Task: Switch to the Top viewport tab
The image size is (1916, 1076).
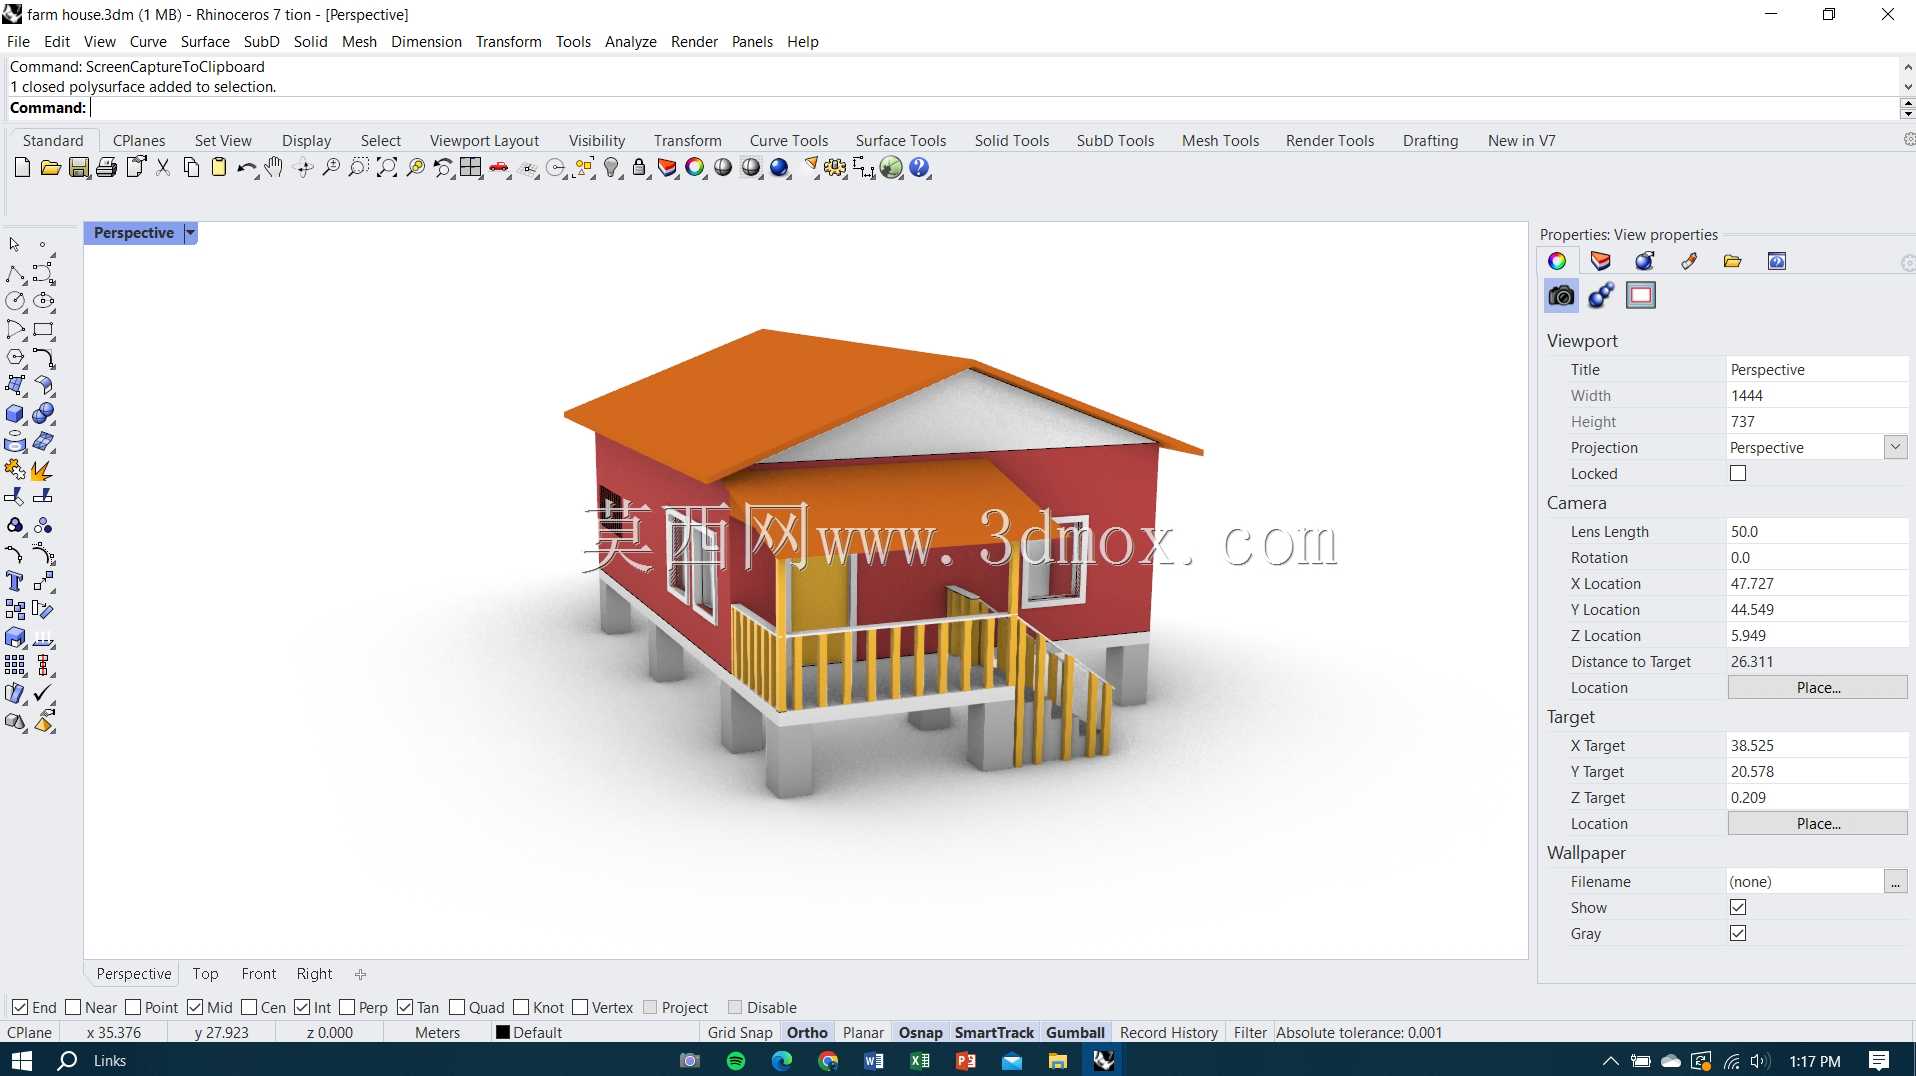Action: point(205,974)
